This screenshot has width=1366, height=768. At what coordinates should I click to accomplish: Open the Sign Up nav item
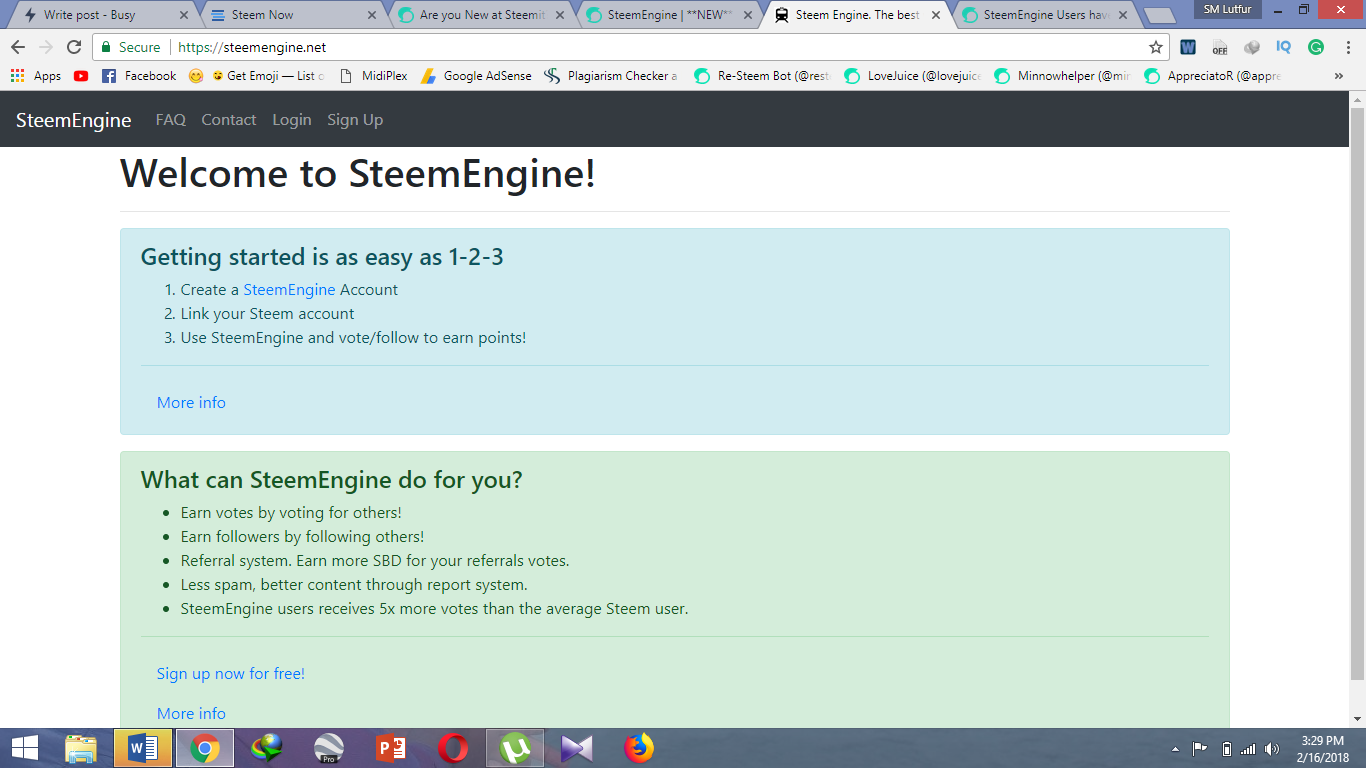(x=355, y=120)
